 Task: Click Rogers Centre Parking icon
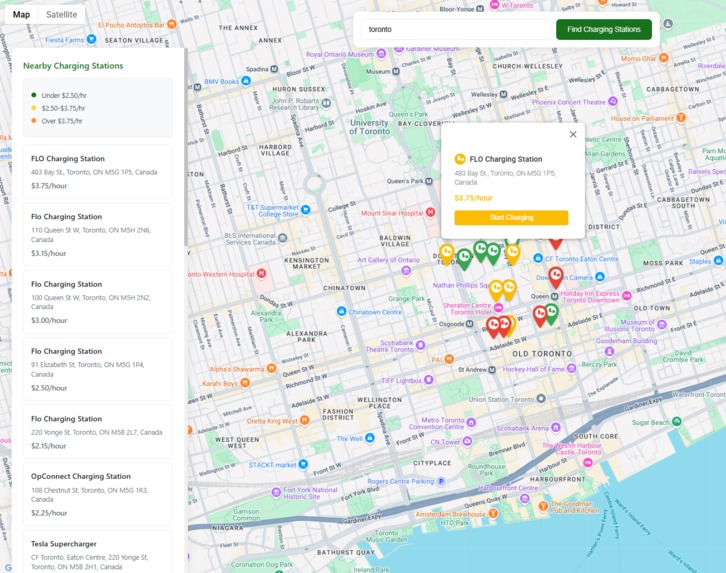click(x=441, y=481)
